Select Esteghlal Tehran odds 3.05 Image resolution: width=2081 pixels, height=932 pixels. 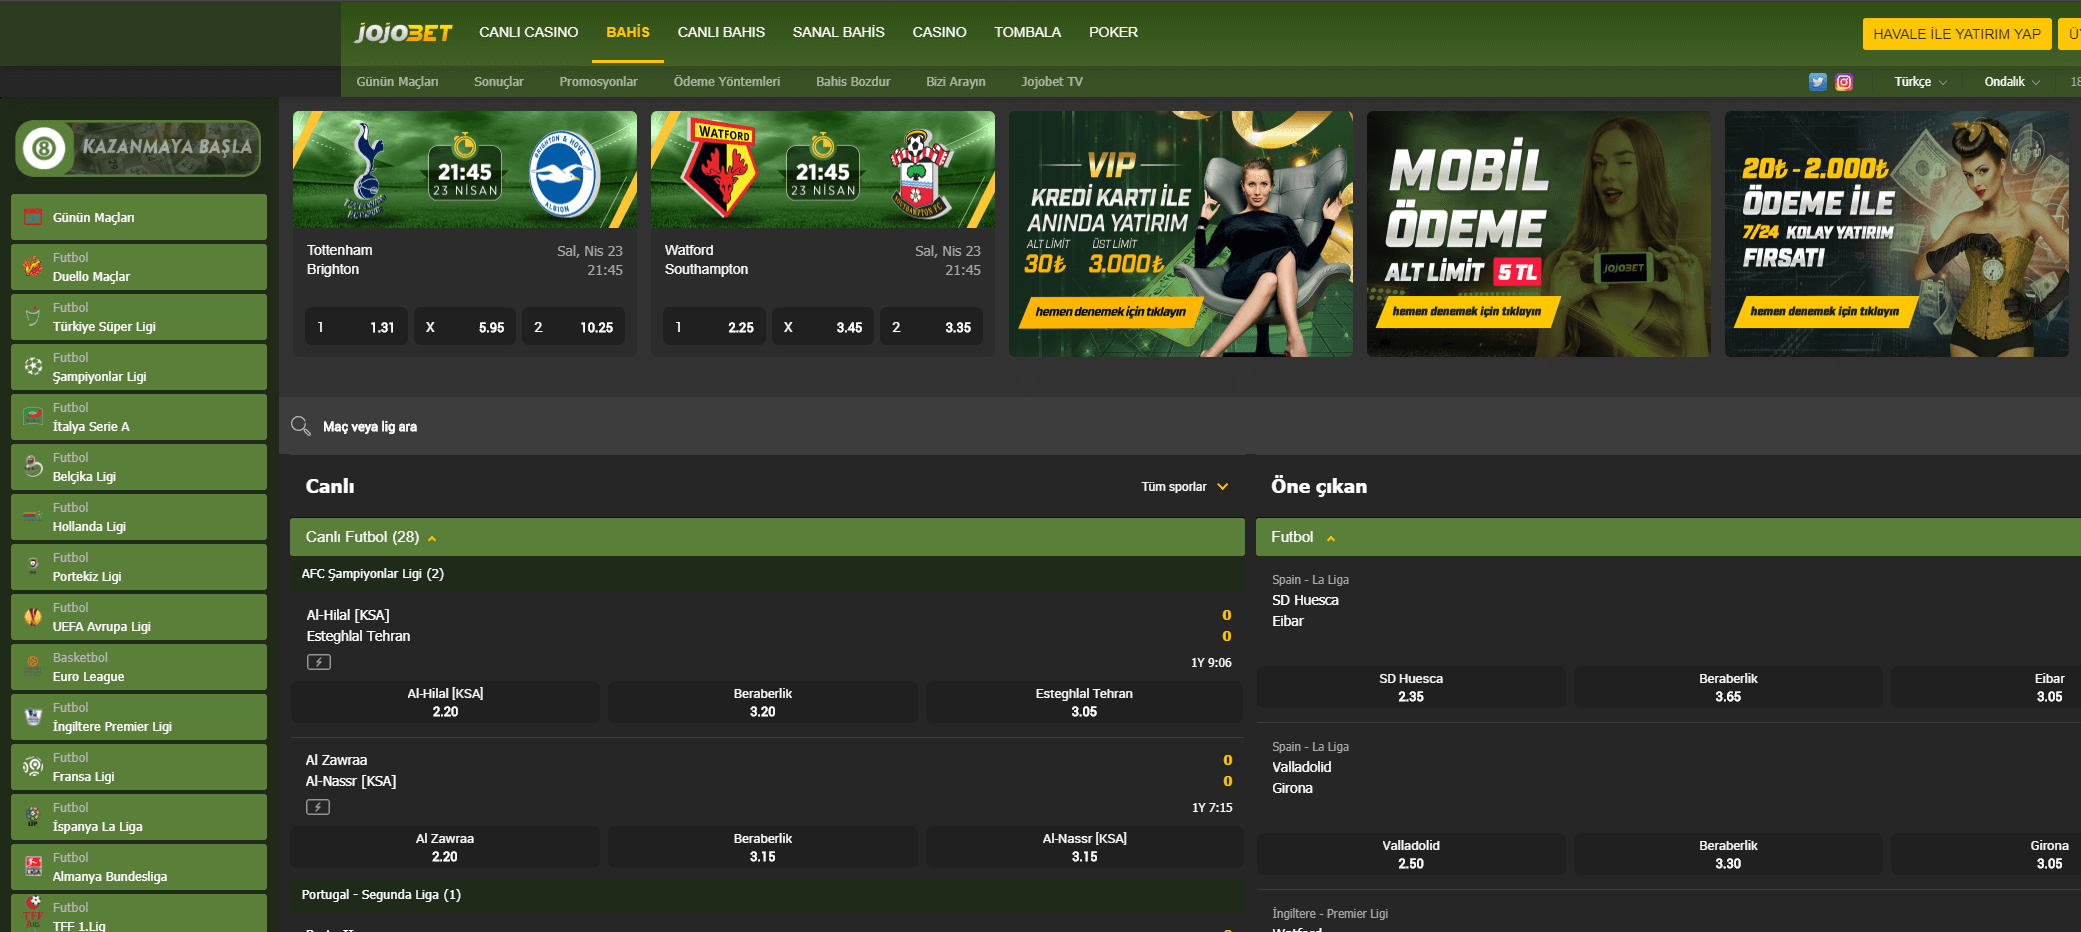coord(1084,702)
